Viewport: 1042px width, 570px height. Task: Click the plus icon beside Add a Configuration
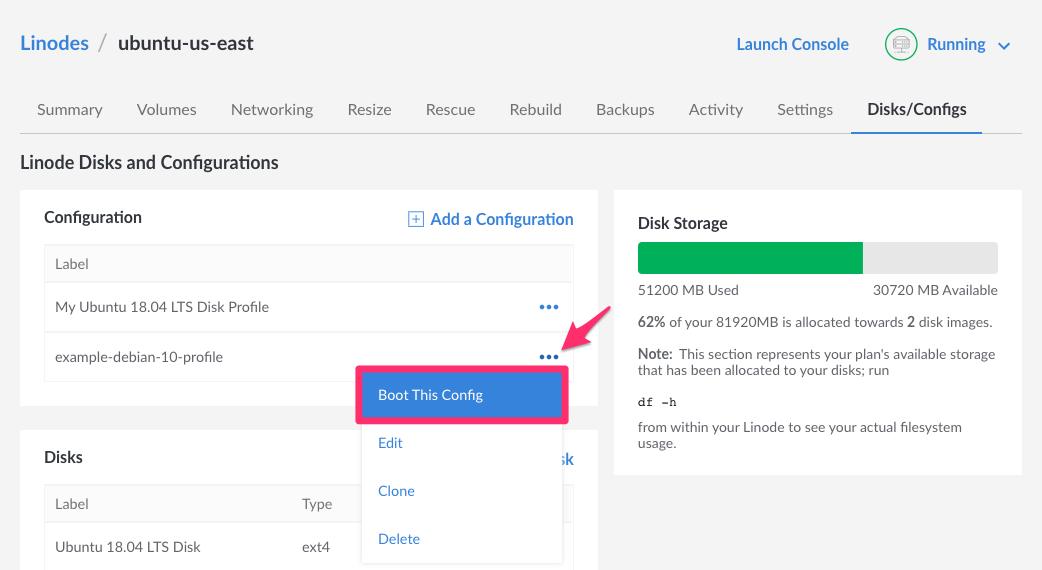[x=416, y=220]
